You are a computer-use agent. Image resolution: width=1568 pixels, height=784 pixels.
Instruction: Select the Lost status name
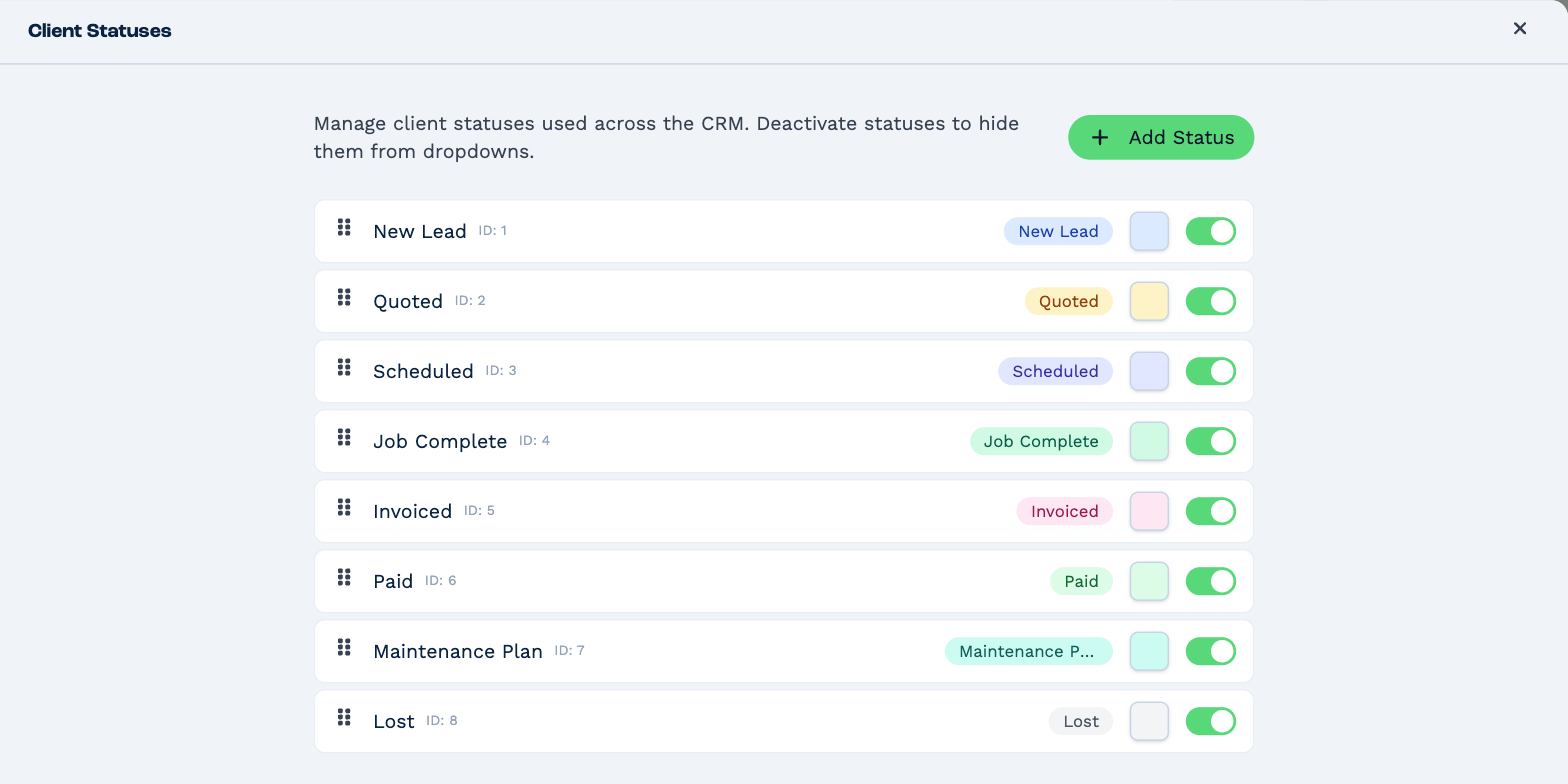click(x=394, y=721)
